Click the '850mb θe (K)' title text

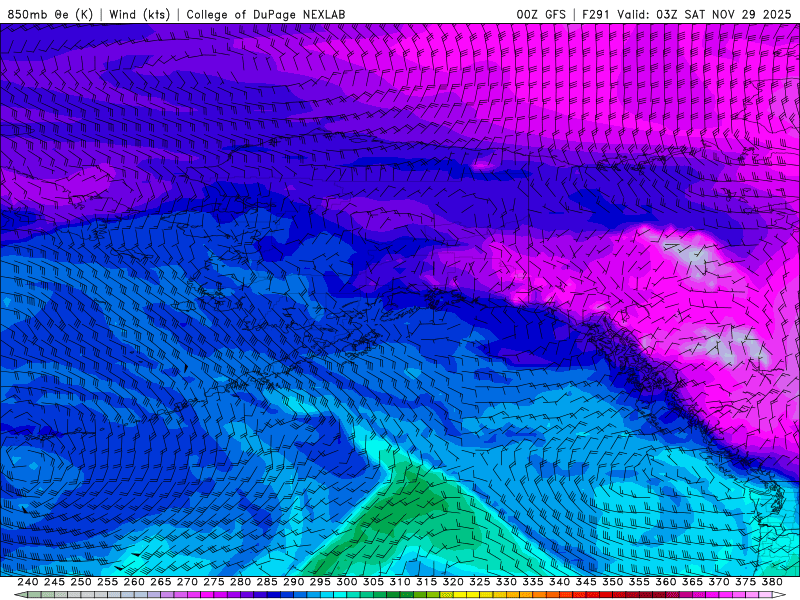click(x=50, y=14)
